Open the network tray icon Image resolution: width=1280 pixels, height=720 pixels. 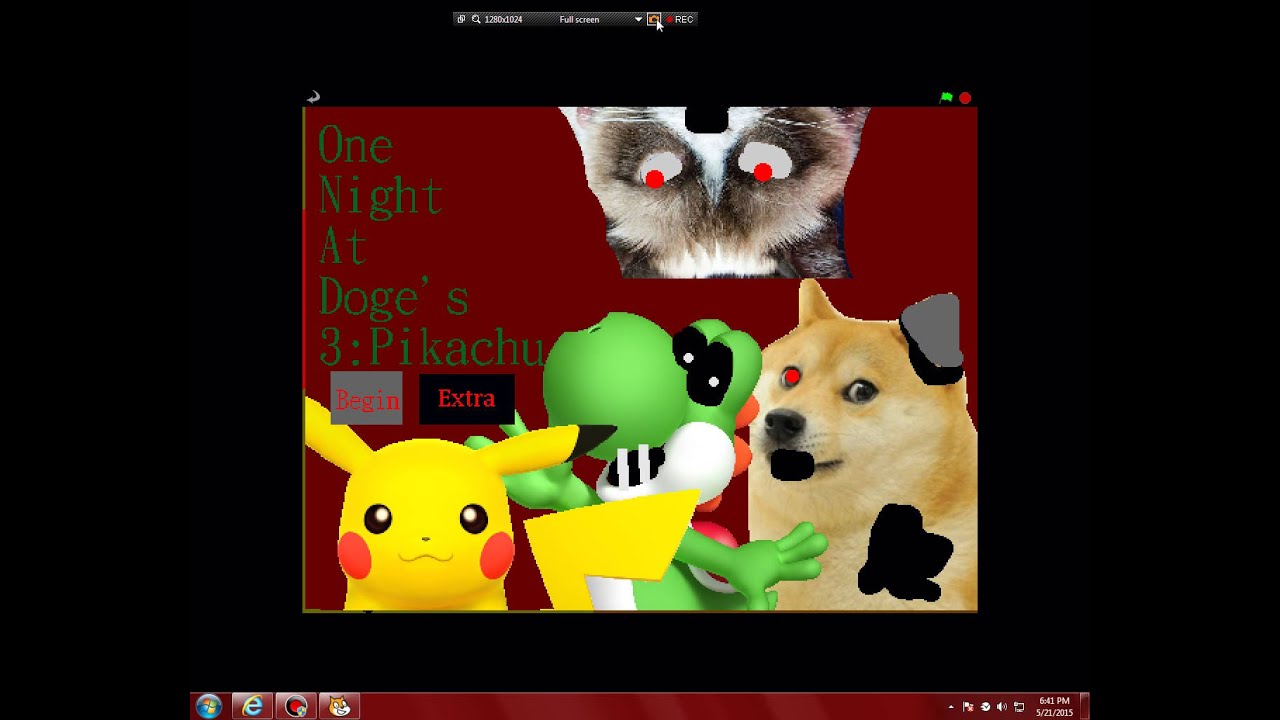(x=1019, y=707)
